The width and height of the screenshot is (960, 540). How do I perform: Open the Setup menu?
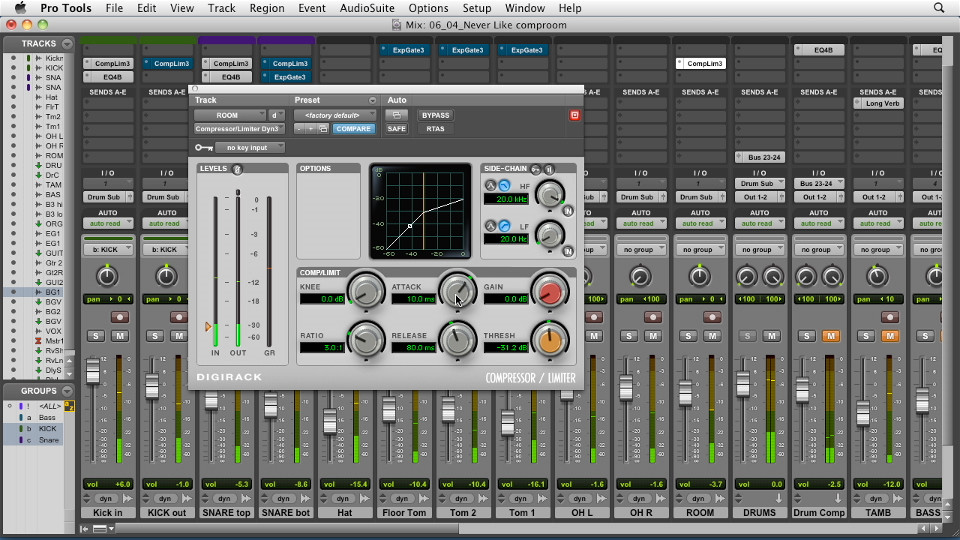coord(476,8)
